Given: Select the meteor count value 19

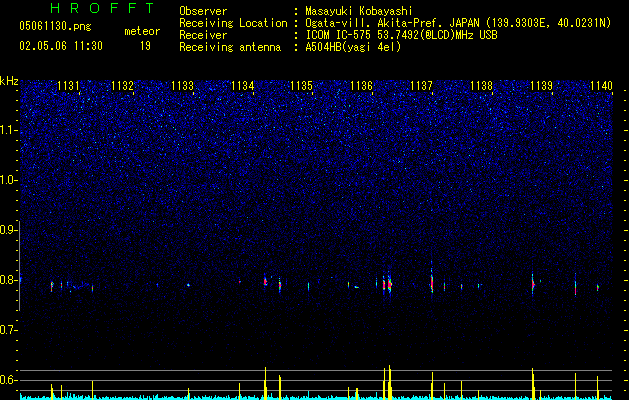Looking at the screenshot, I should click(x=145, y=46).
